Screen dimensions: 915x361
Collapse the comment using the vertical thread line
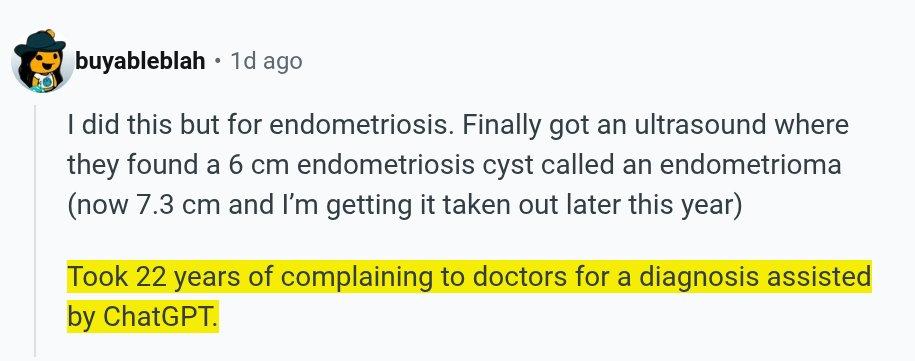35,230
